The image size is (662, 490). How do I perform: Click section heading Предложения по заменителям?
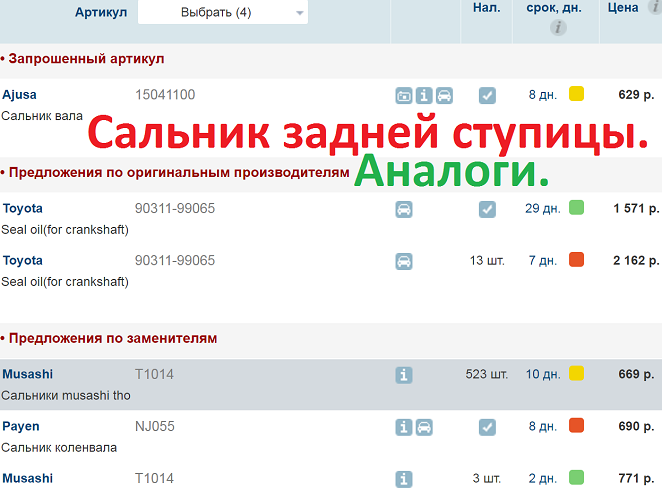point(113,338)
